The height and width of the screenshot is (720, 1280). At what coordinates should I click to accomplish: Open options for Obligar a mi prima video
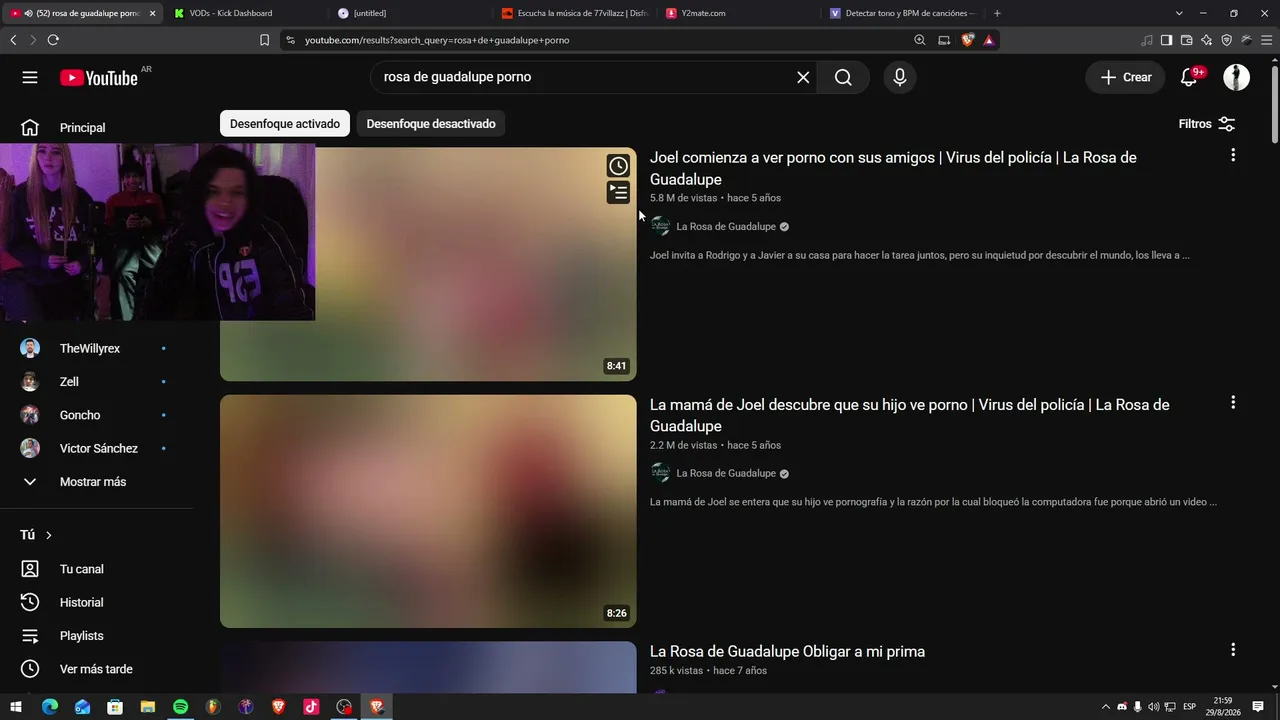coord(1233,649)
